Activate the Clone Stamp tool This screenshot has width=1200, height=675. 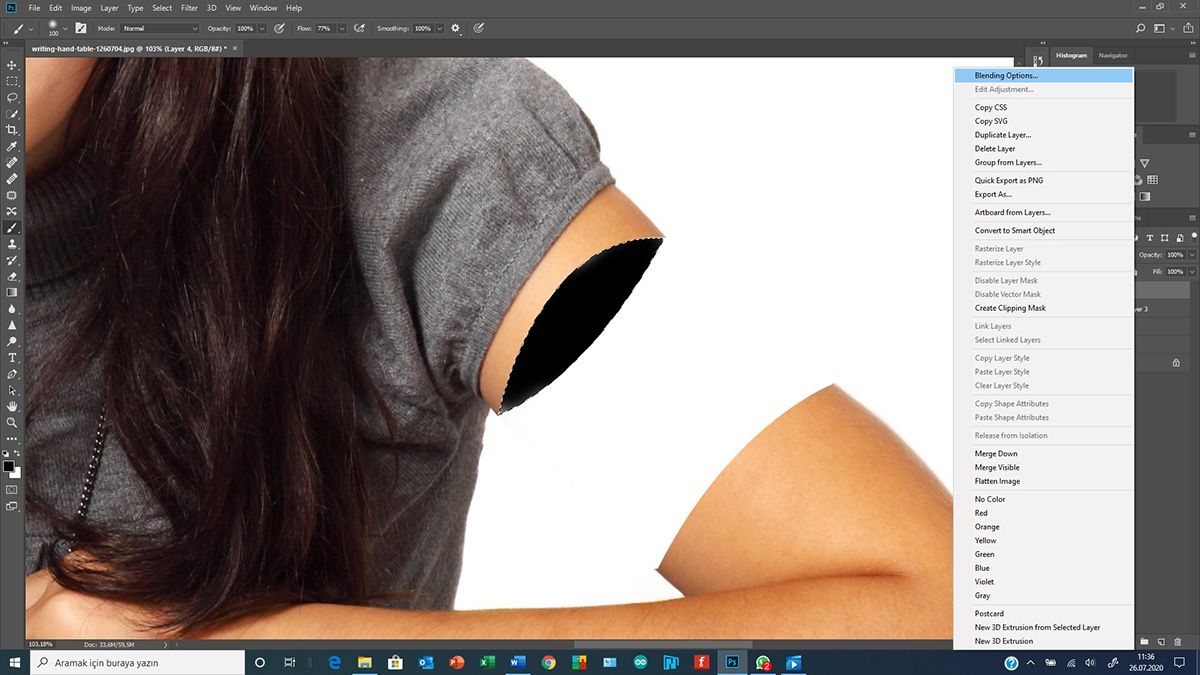12,244
